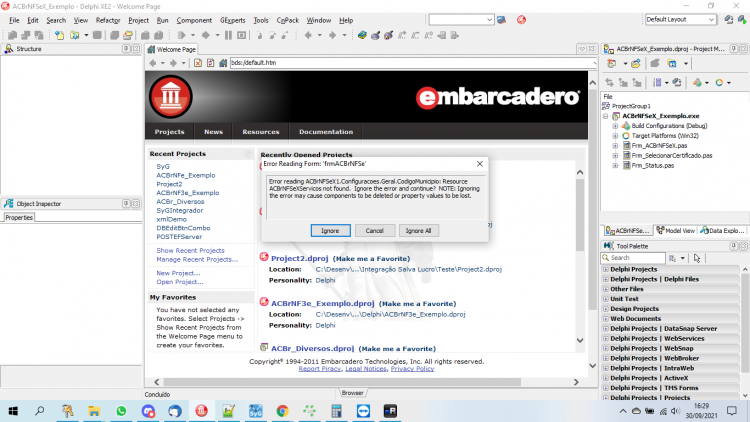The height and width of the screenshot is (422, 750).
Task: Click the Forward navigation toolbar arrow
Action: tap(332, 35)
